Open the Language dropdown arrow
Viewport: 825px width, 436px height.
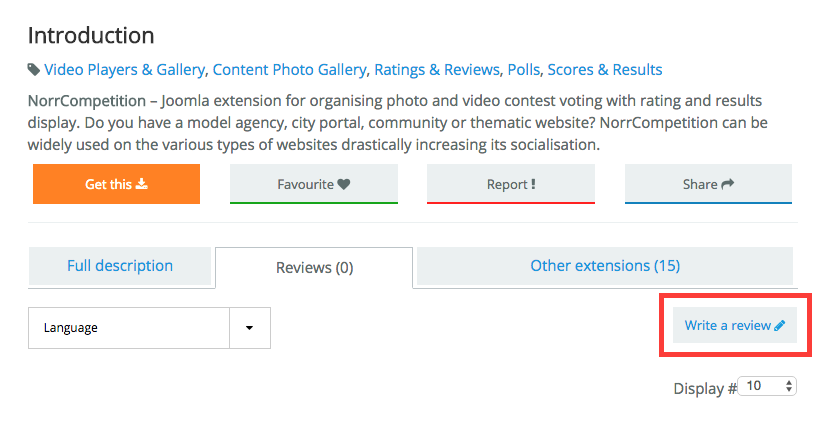tap(249, 328)
